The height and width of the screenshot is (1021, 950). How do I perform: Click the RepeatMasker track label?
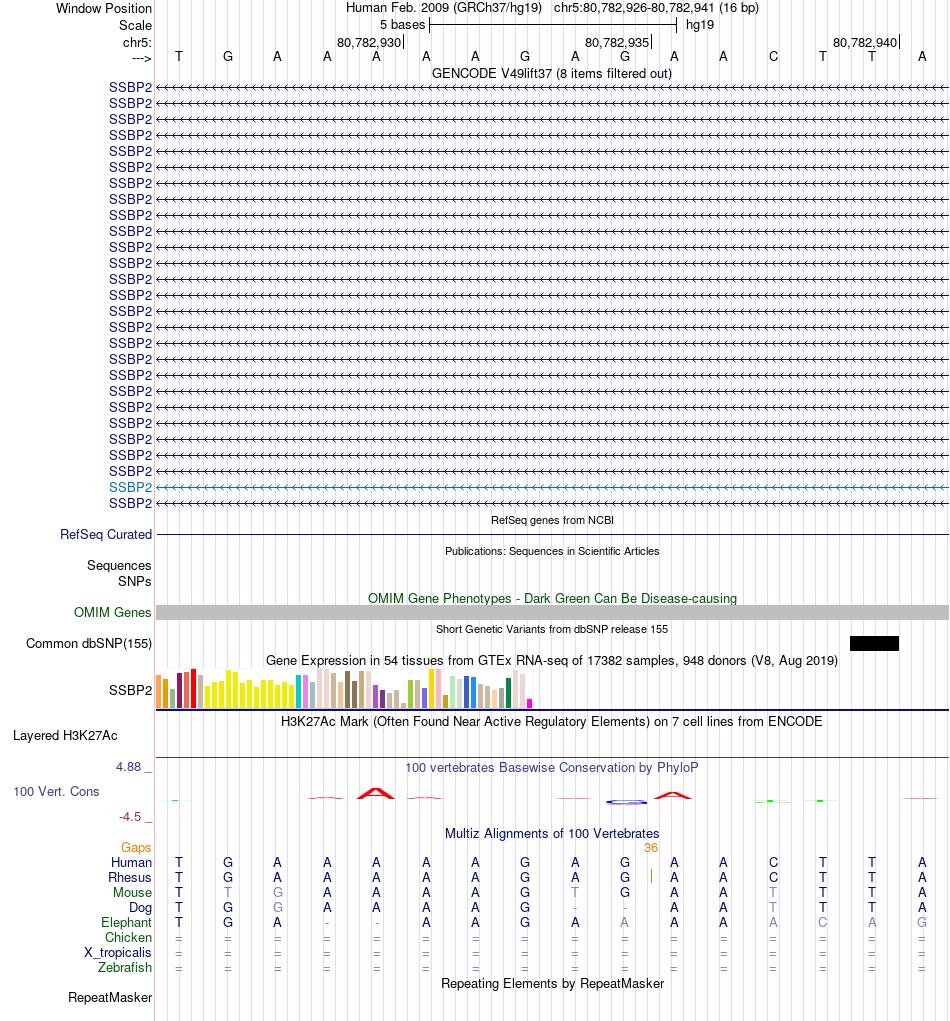[110, 998]
